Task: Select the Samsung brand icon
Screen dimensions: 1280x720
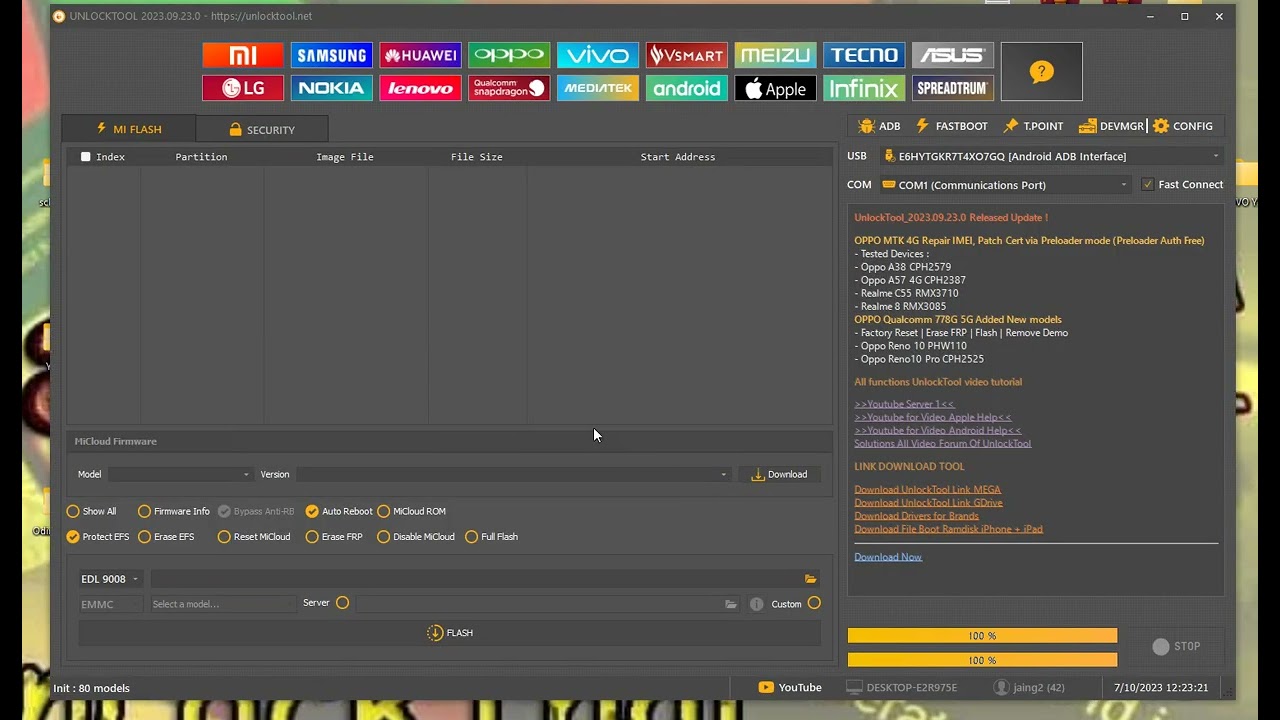Action: 331,55
